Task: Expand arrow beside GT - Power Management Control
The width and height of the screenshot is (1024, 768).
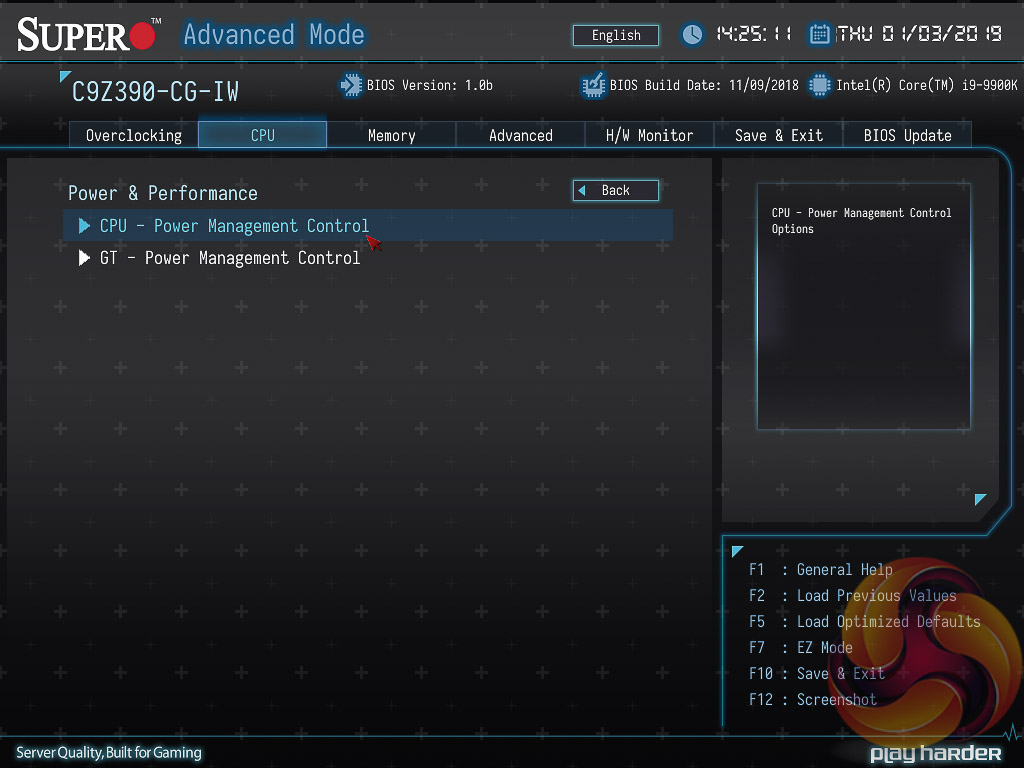Action: click(x=84, y=258)
